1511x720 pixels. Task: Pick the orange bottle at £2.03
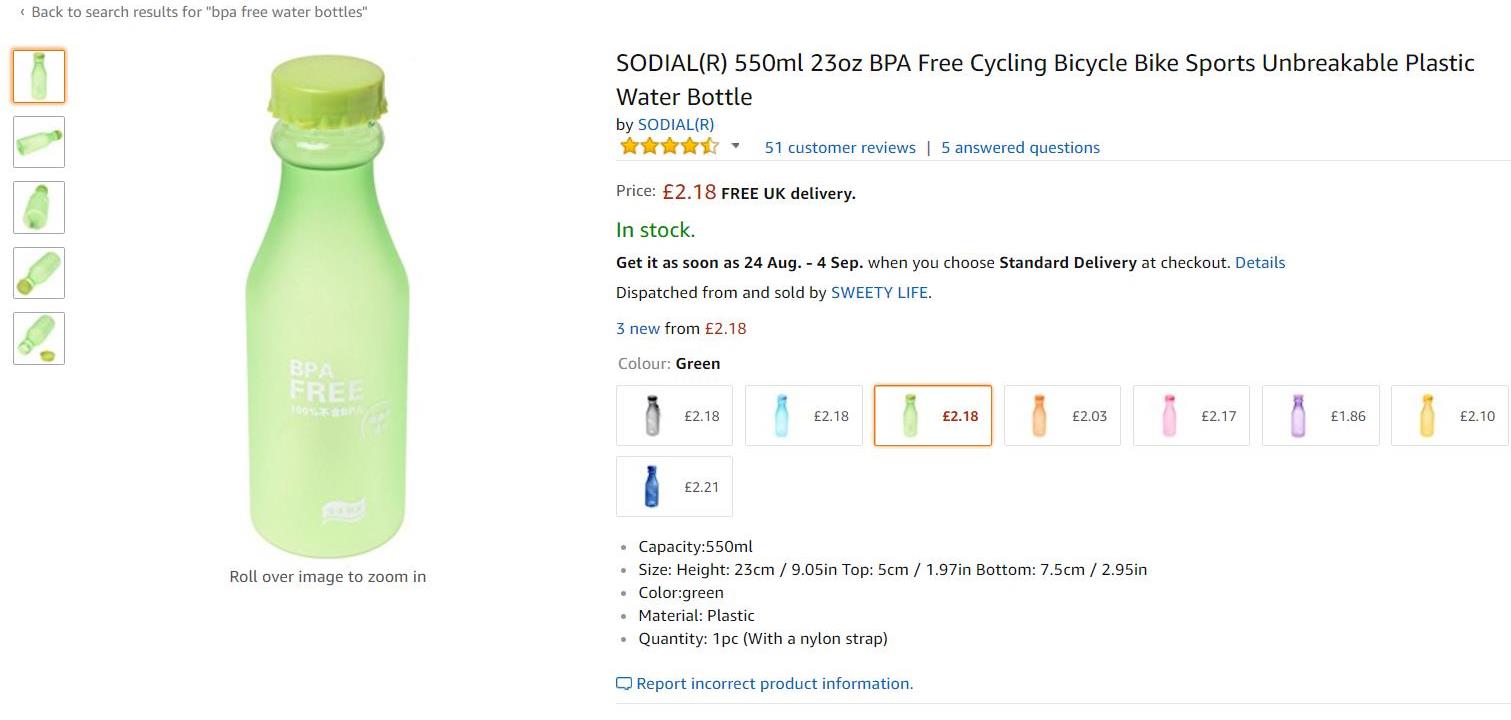tap(1062, 415)
